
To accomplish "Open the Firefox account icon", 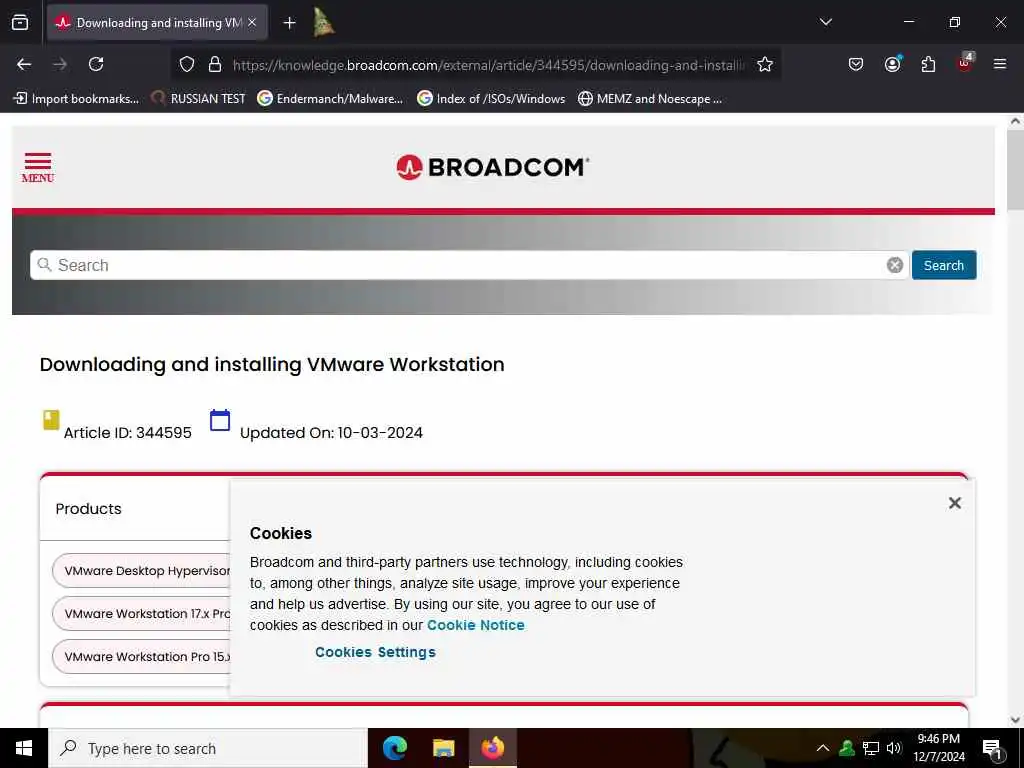I will coord(892,64).
